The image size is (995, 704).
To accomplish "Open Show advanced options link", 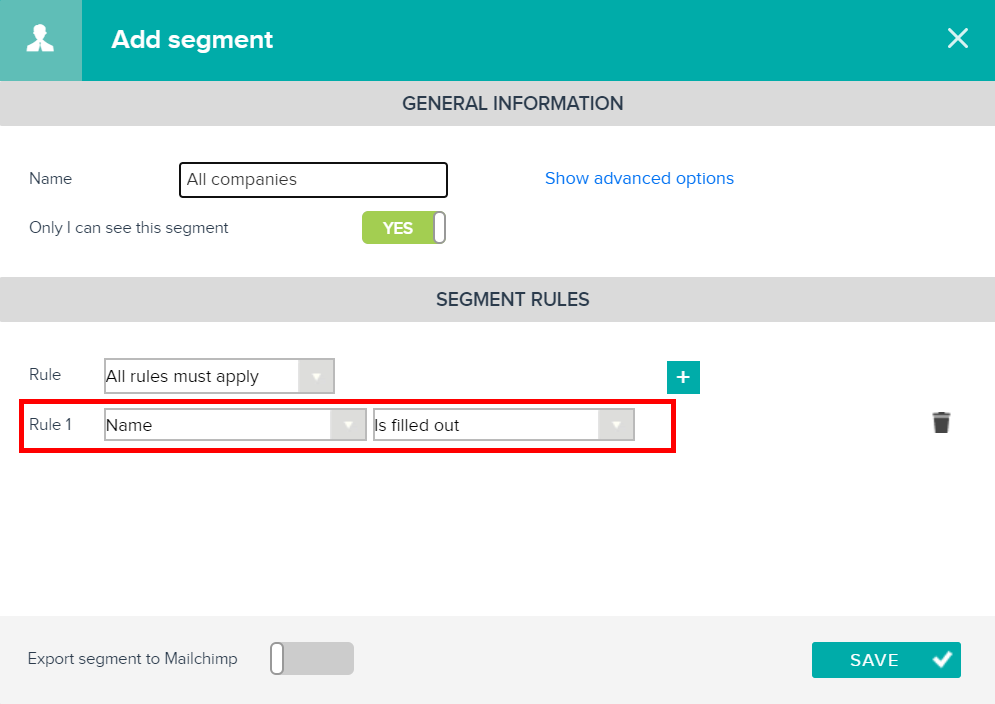I will pos(639,178).
